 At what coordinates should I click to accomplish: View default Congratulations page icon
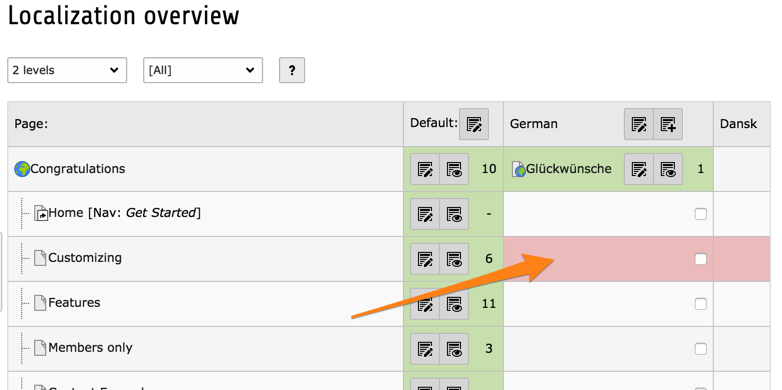tap(454, 169)
